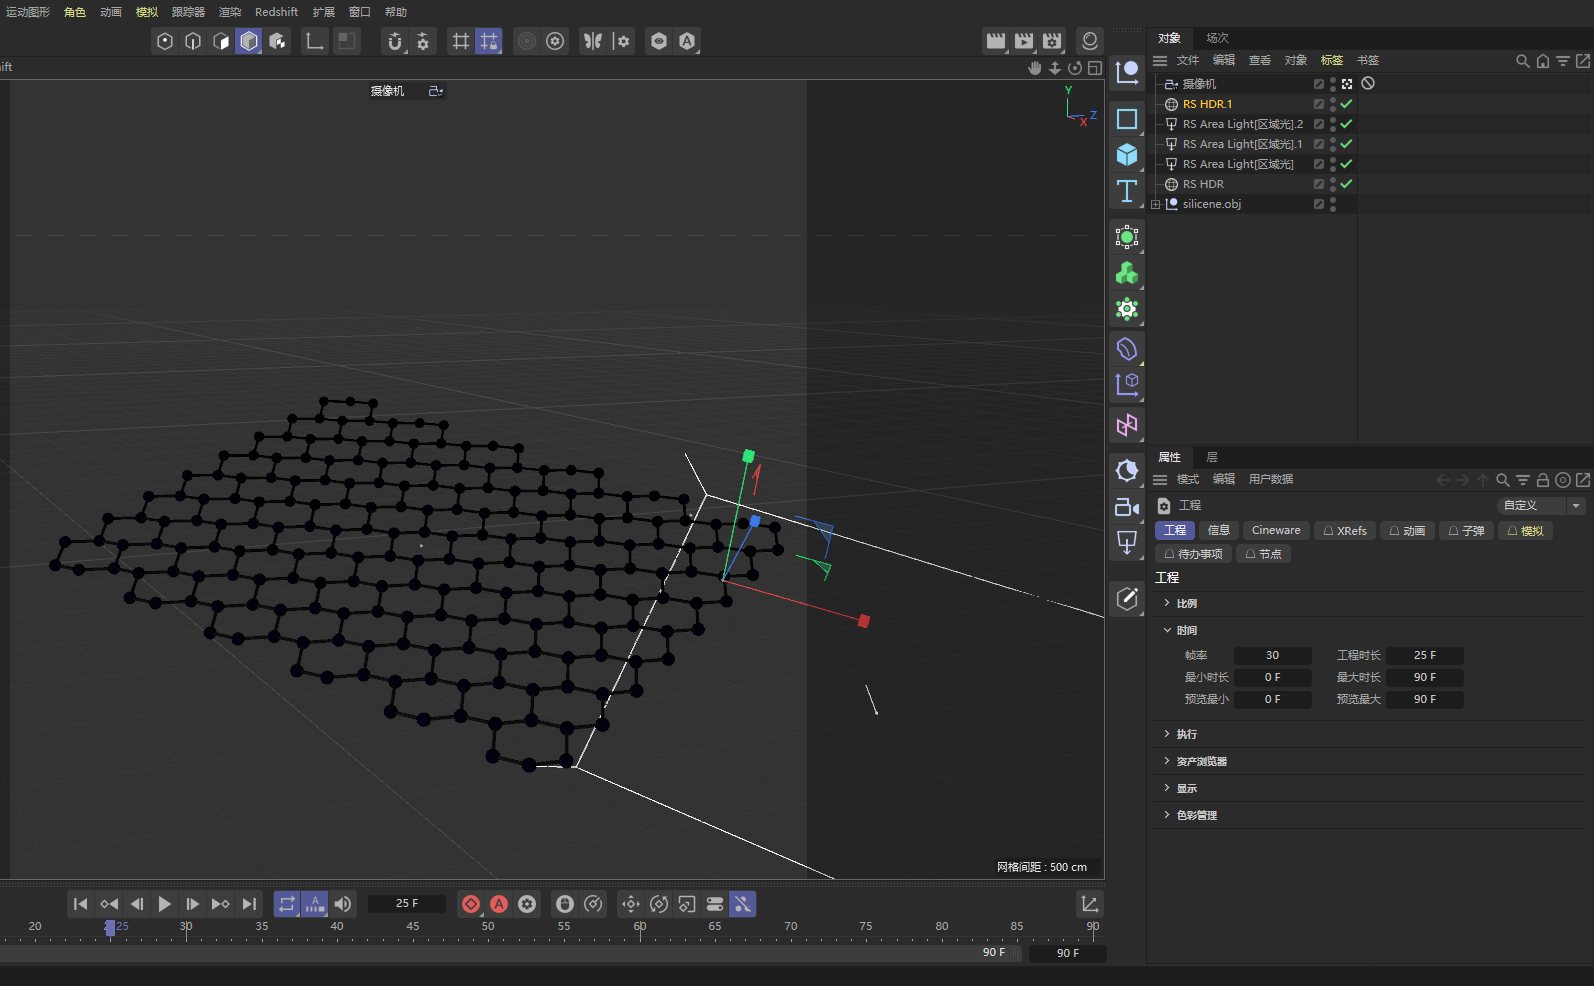This screenshot has height=986, width=1594.
Task: Open the green Cloner MoGraph tool
Action: 1127,273
